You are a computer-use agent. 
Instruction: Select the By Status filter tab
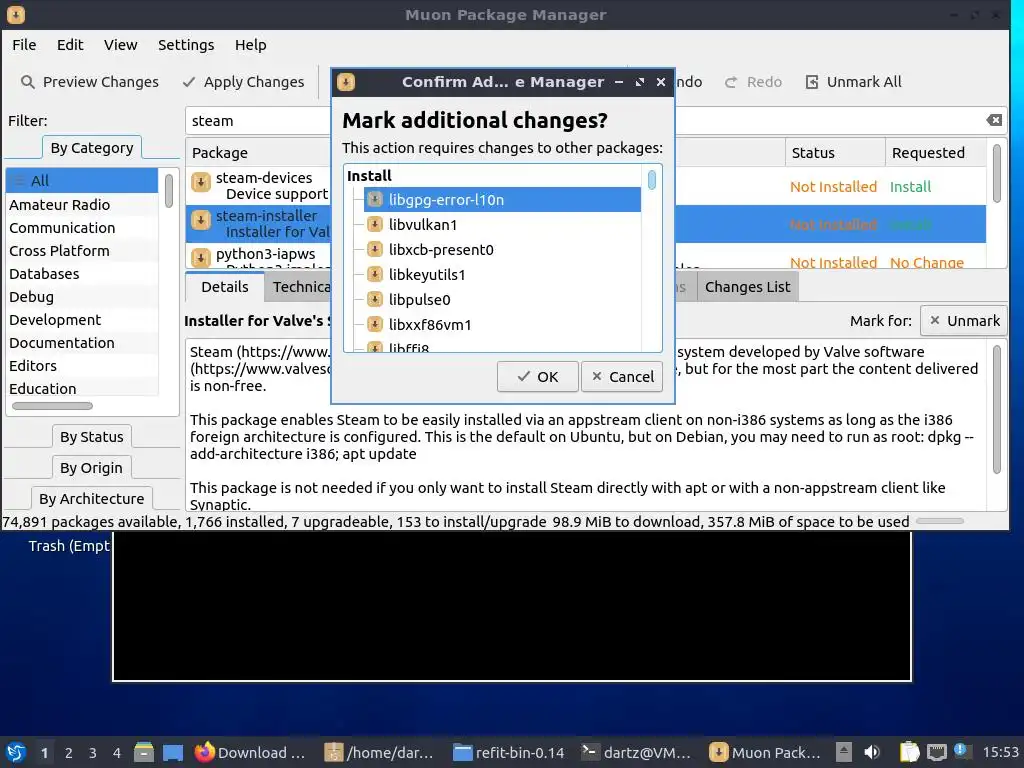(91, 436)
